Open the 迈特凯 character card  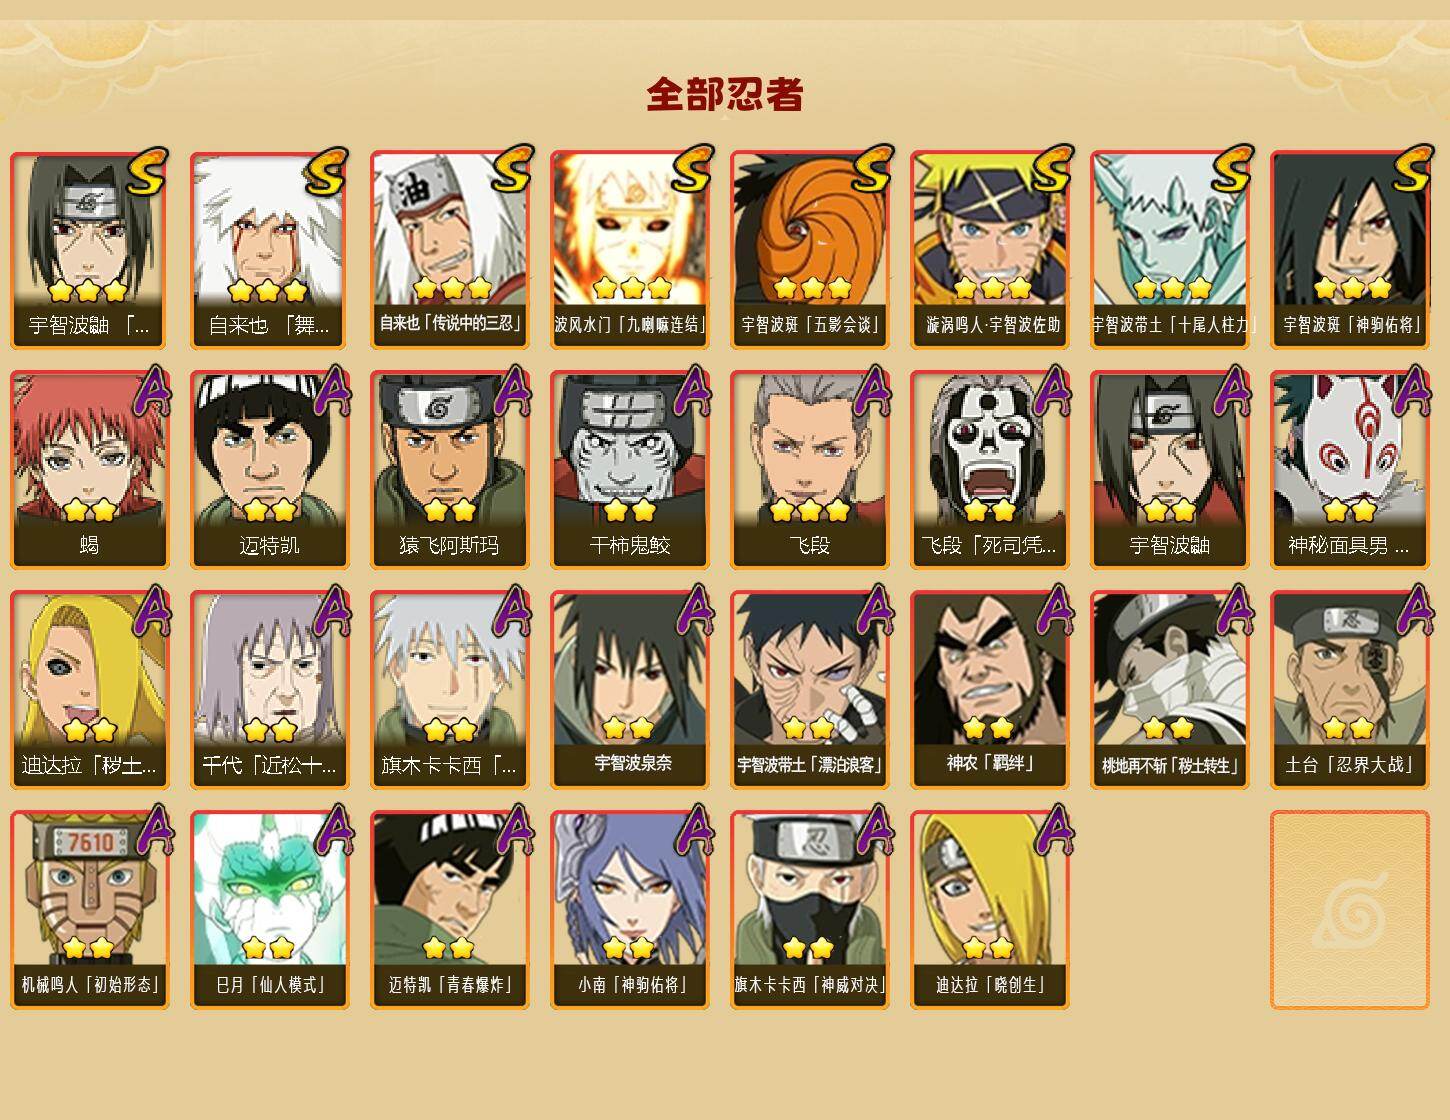[270, 469]
